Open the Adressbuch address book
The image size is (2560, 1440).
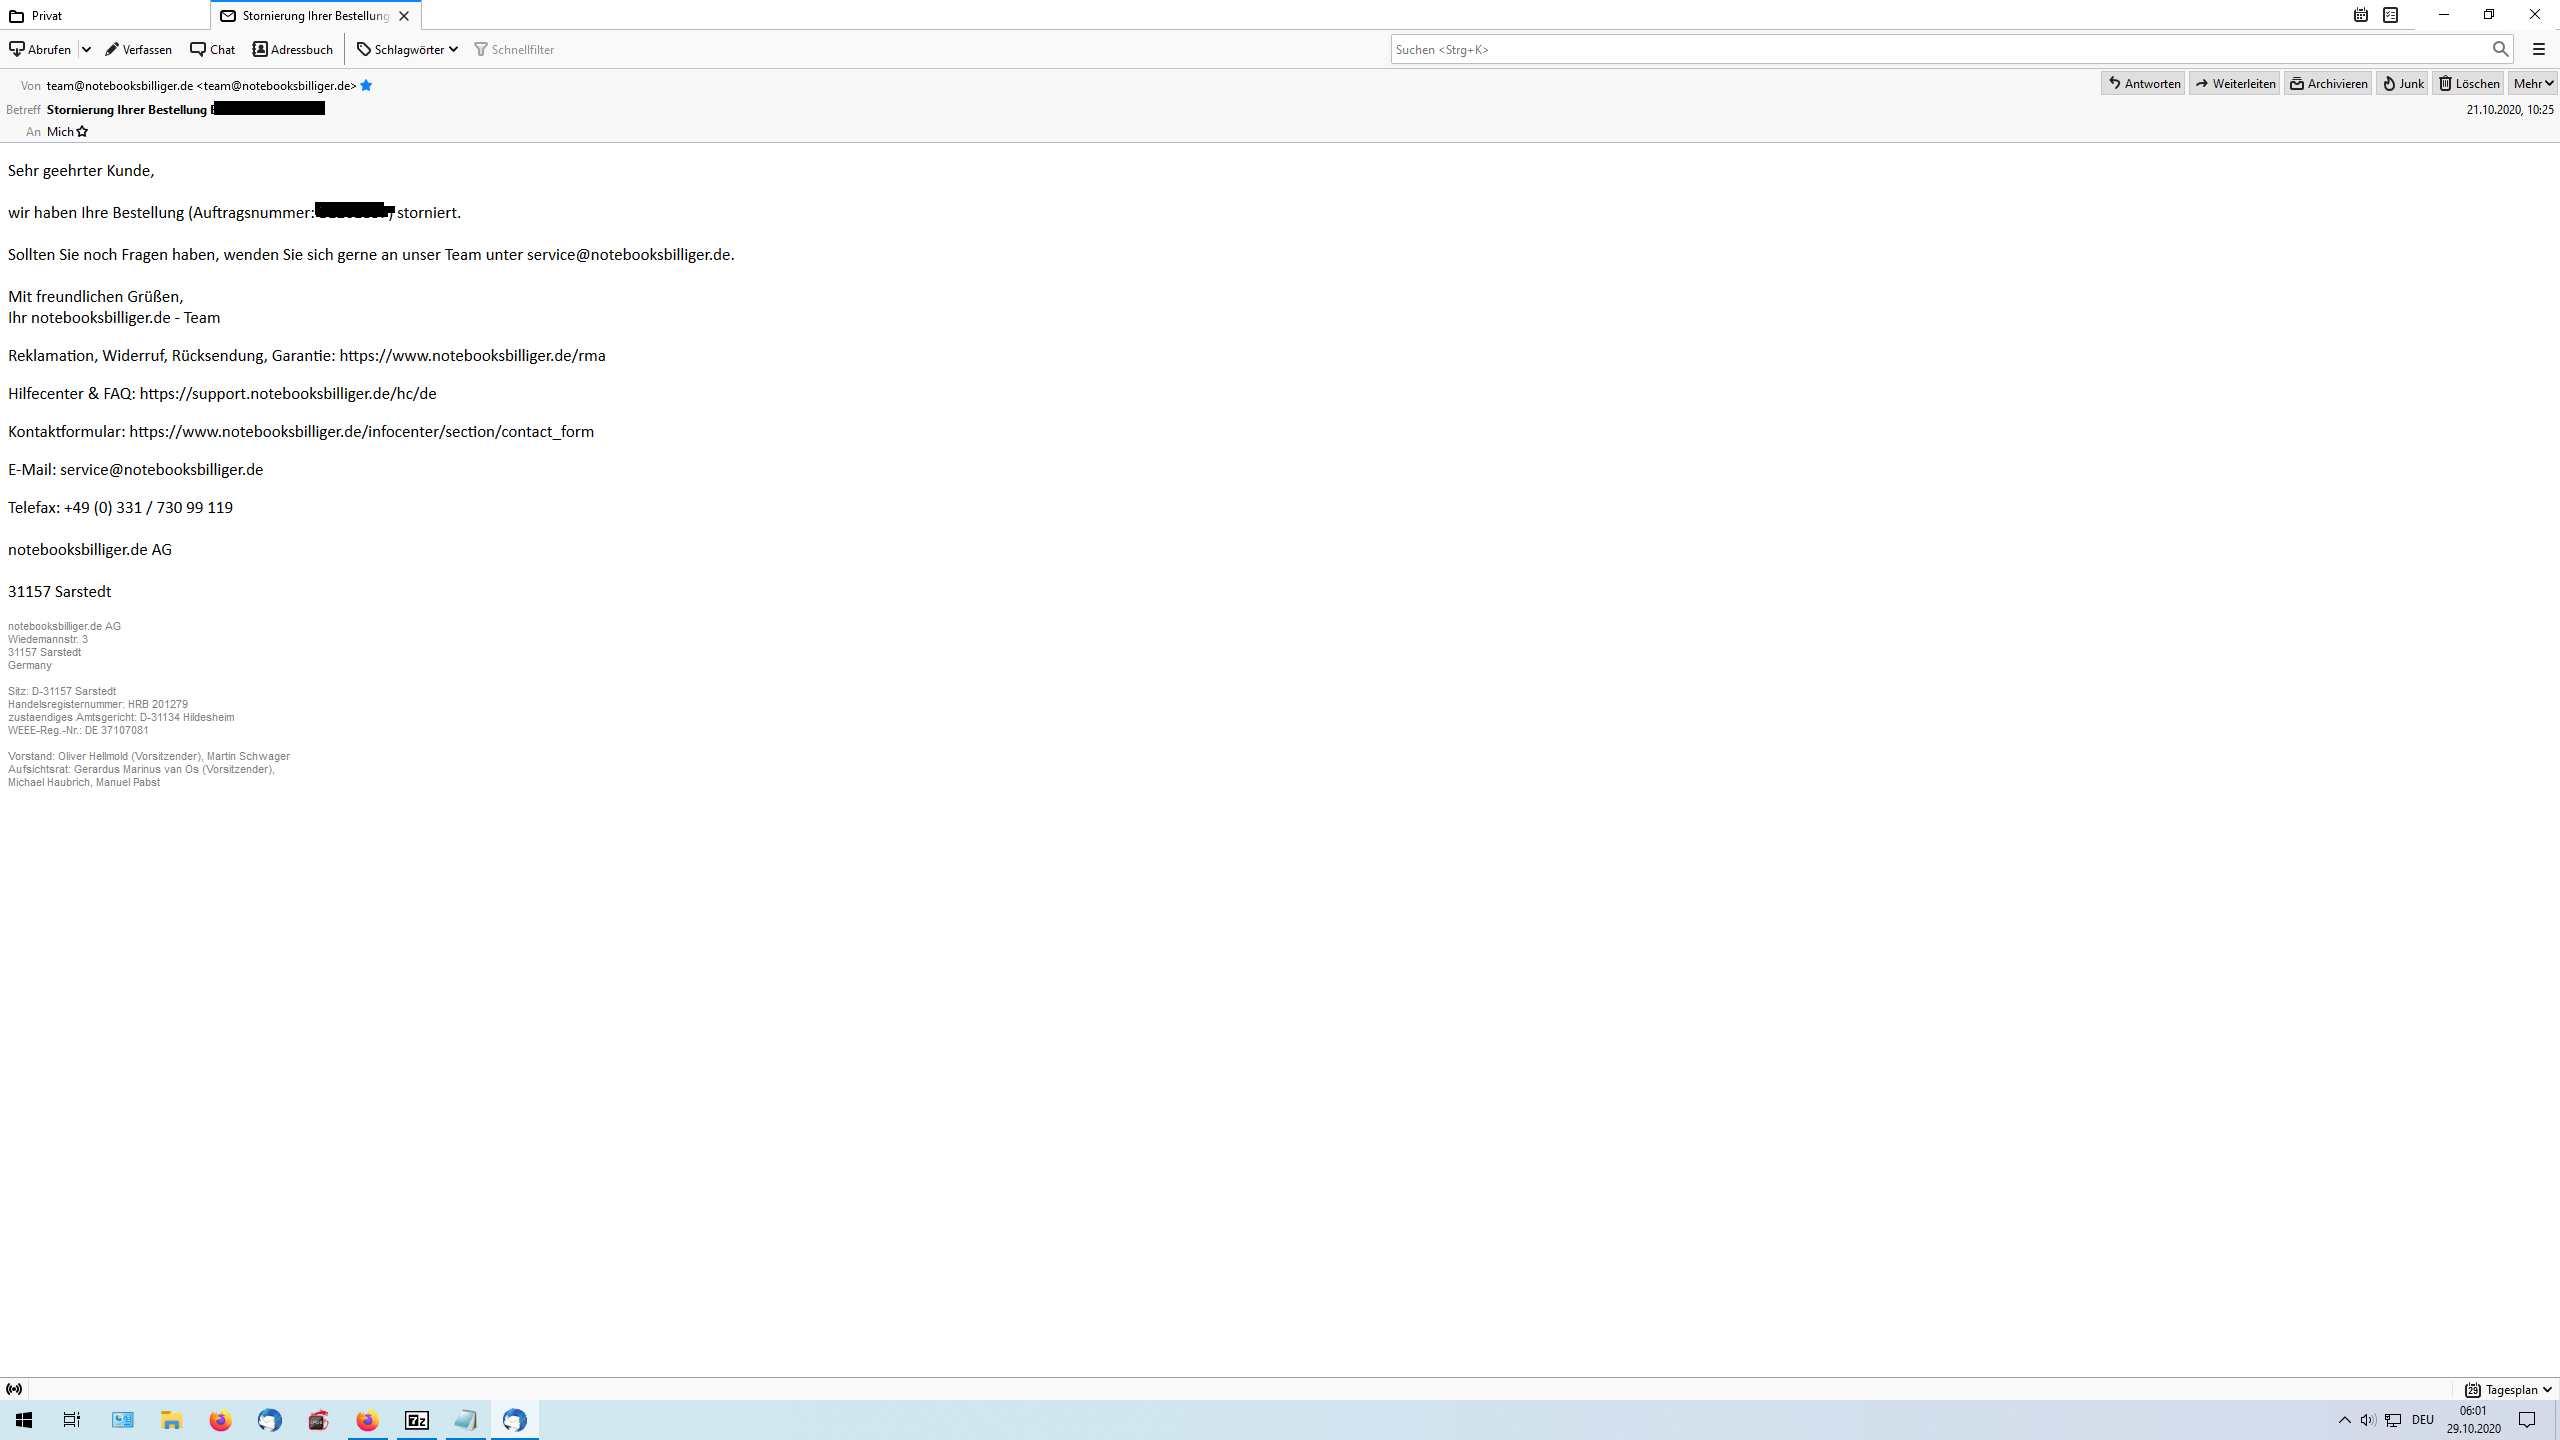point(292,49)
